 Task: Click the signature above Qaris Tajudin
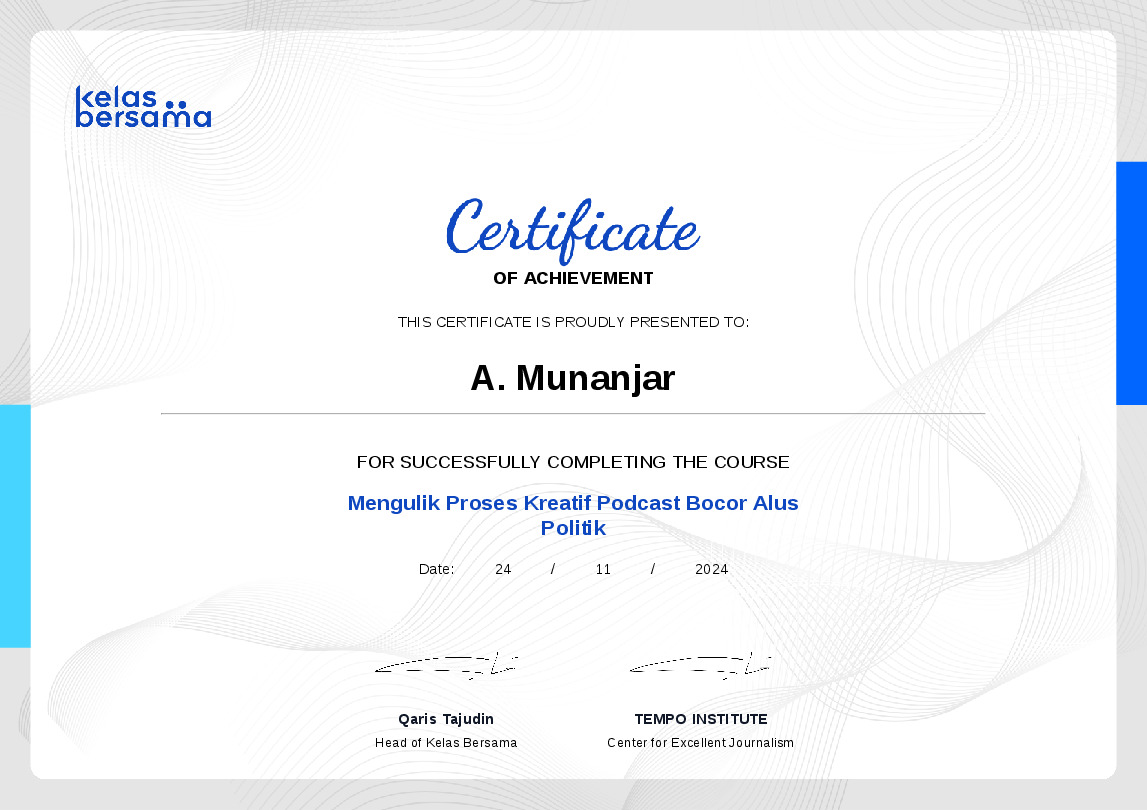446,666
